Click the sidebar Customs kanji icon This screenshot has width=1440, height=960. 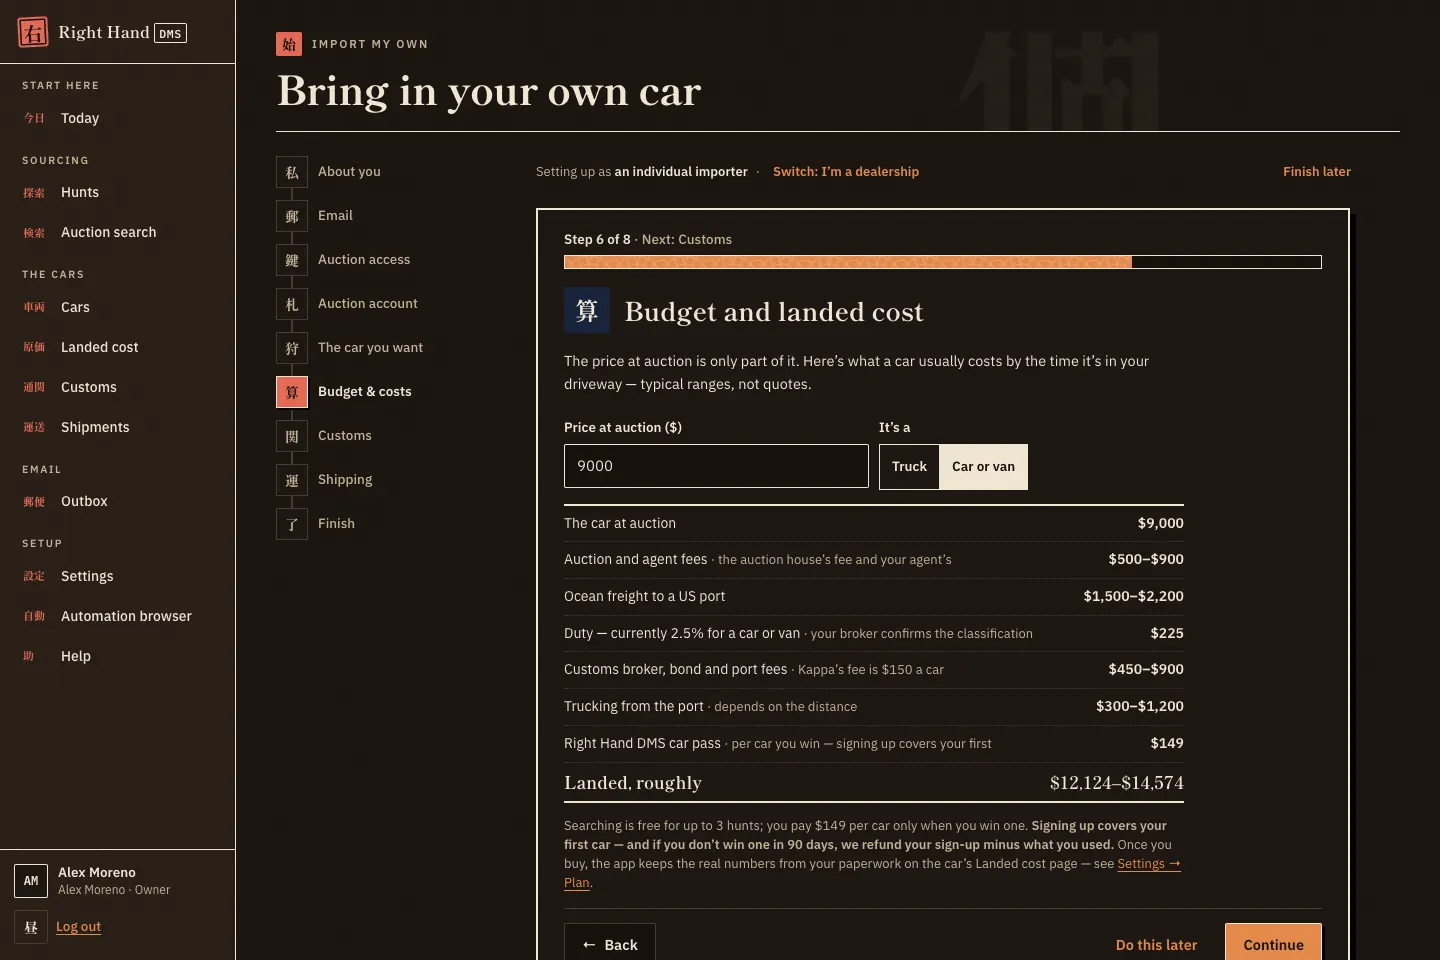34,388
